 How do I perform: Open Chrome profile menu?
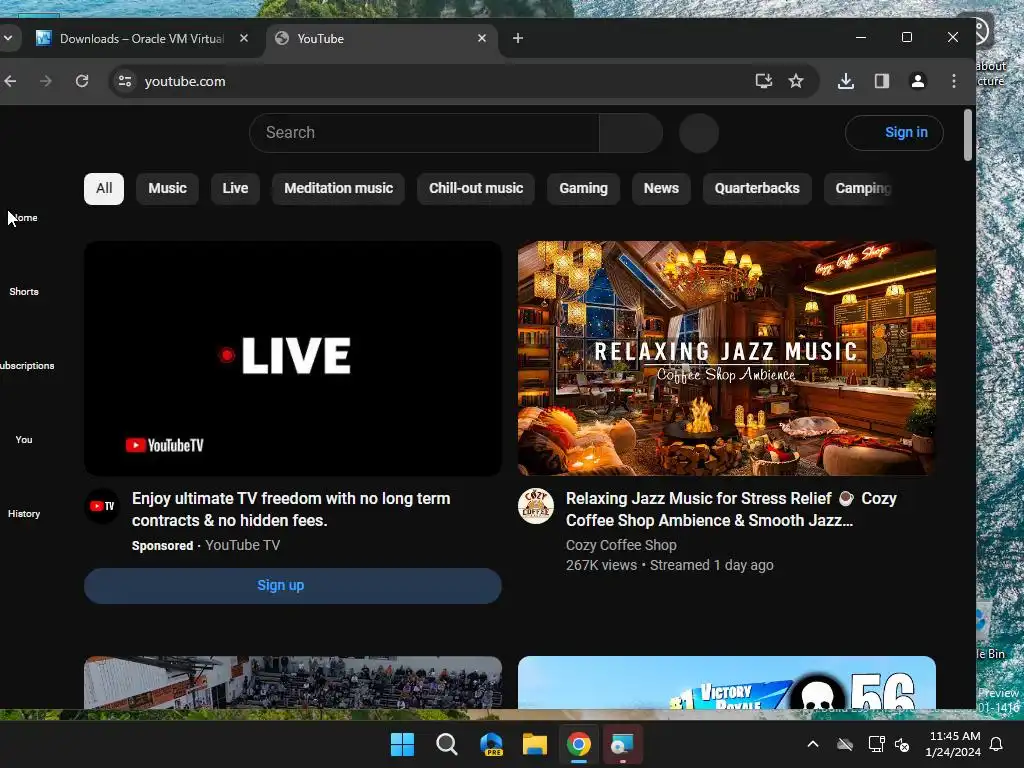click(918, 81)
